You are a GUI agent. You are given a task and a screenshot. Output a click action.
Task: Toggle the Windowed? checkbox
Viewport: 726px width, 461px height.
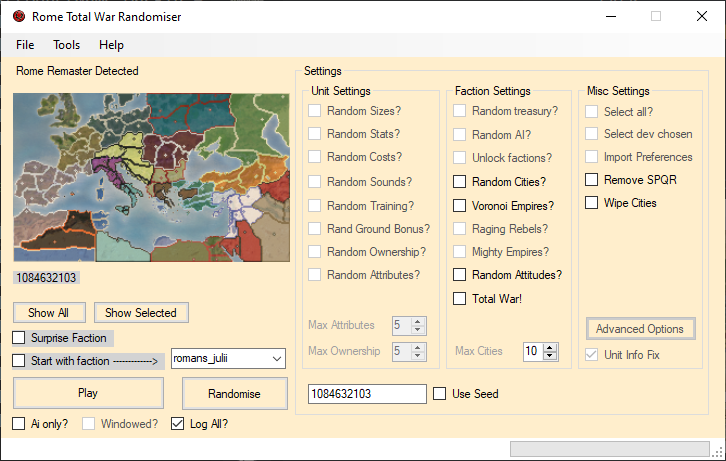[88, 424]
